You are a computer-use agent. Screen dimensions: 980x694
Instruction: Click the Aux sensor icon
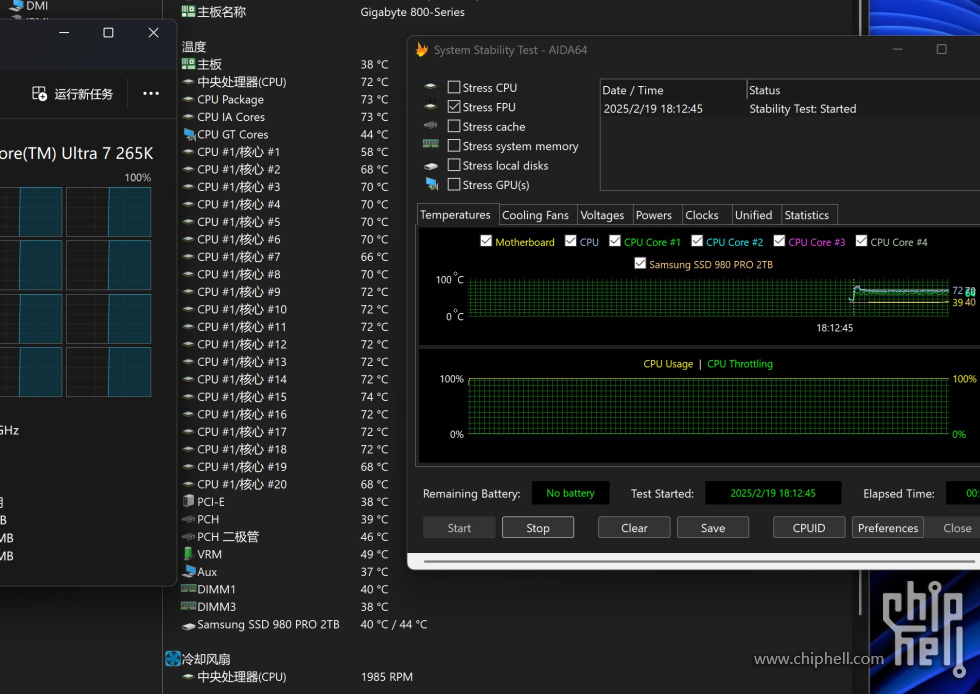[188, 571]
